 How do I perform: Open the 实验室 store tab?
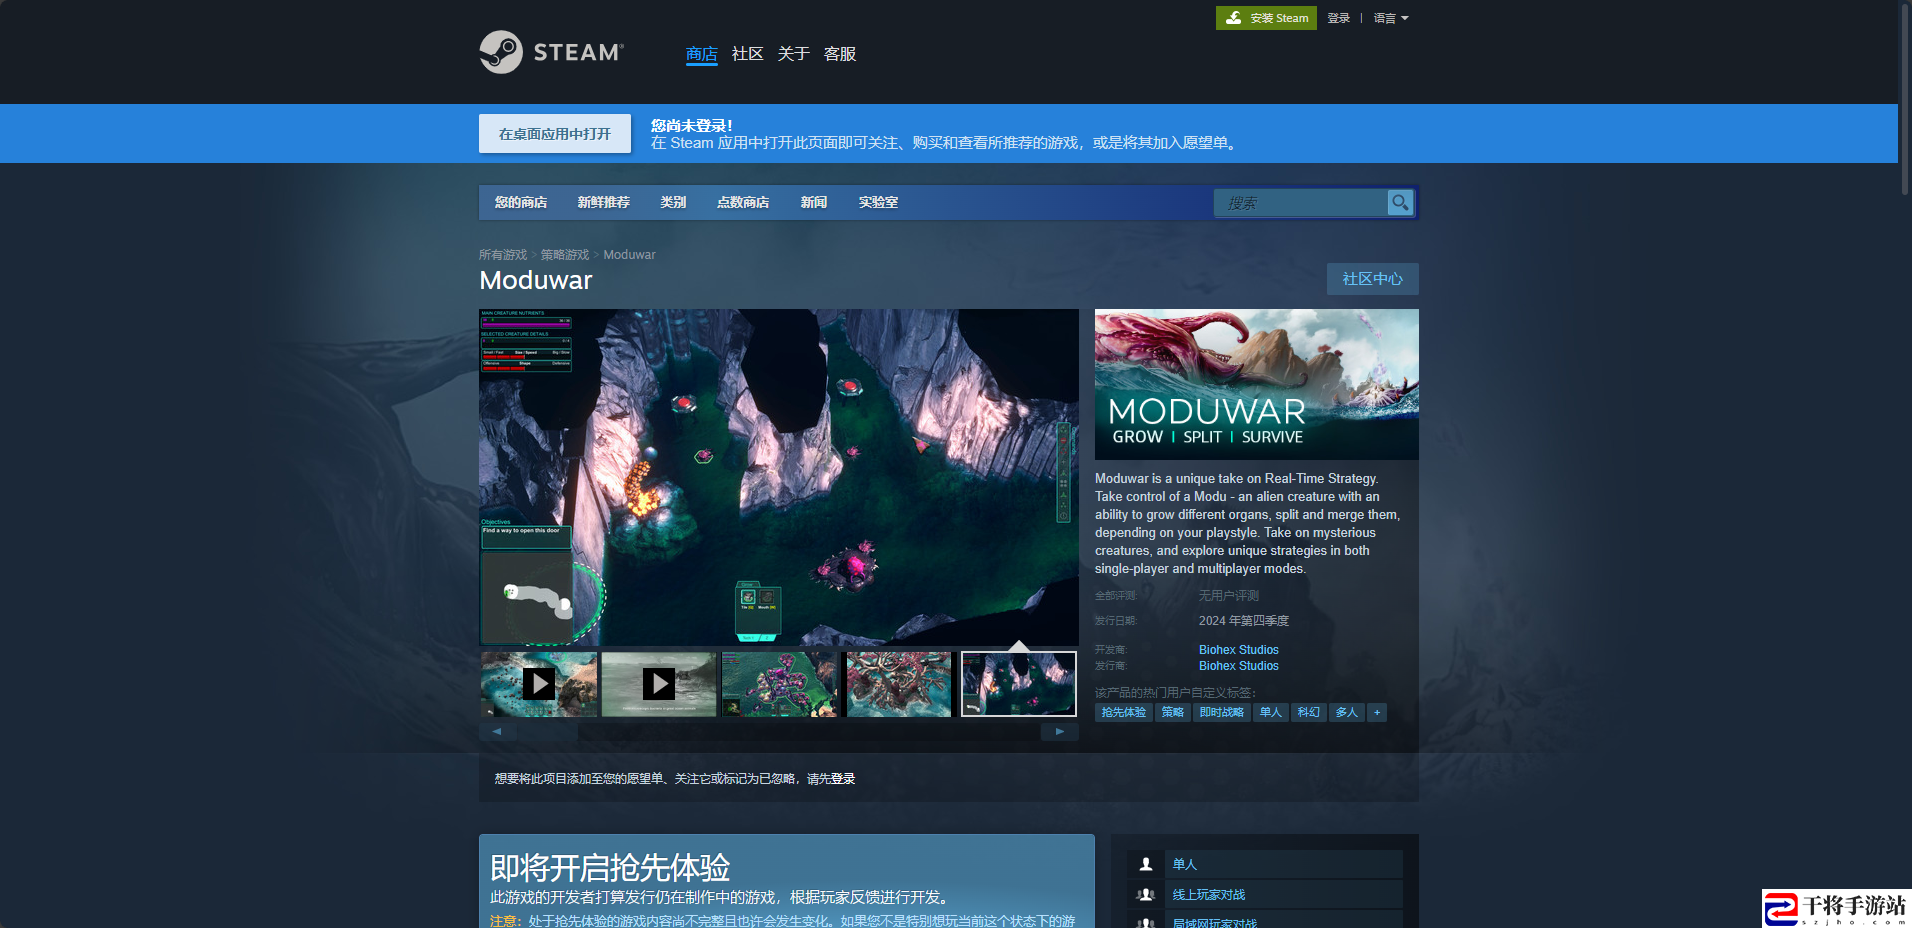(878, 202)
